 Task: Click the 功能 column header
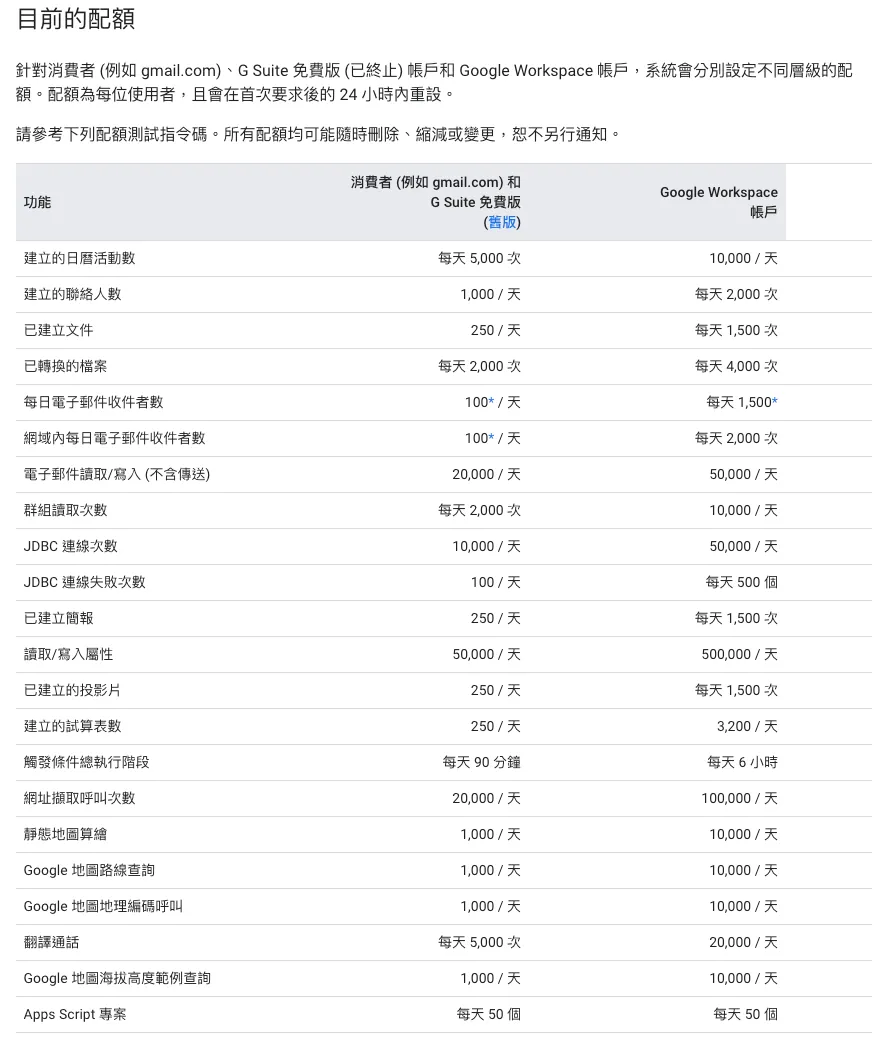coord(37,202)
